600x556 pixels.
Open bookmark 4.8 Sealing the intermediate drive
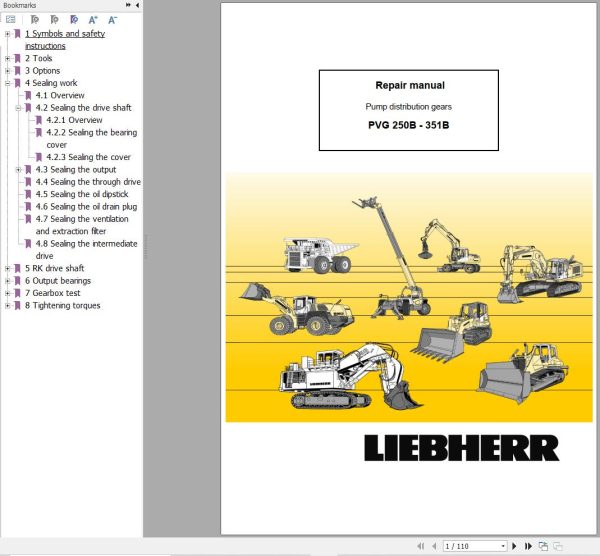click(x=86, y=250)
